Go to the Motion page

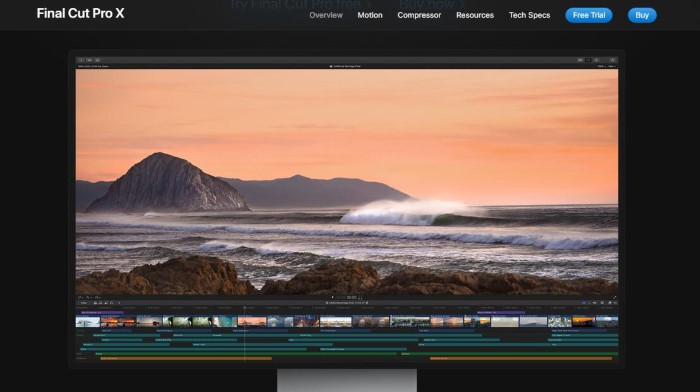click(x=370, y=15)
